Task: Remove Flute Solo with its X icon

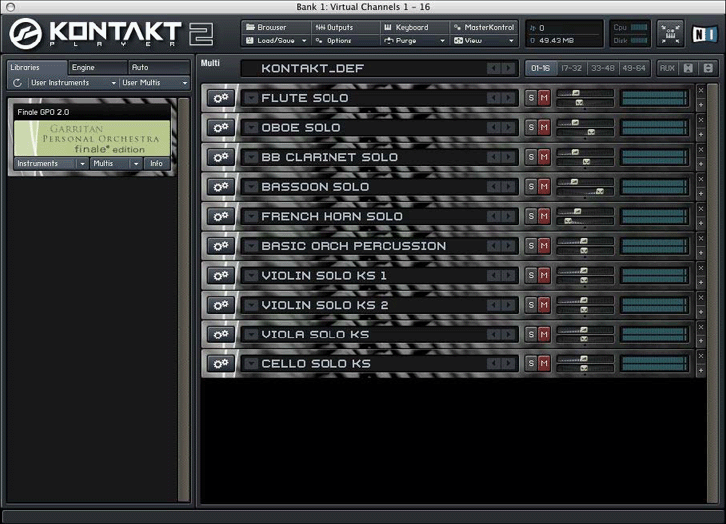Action: (701, 91)
